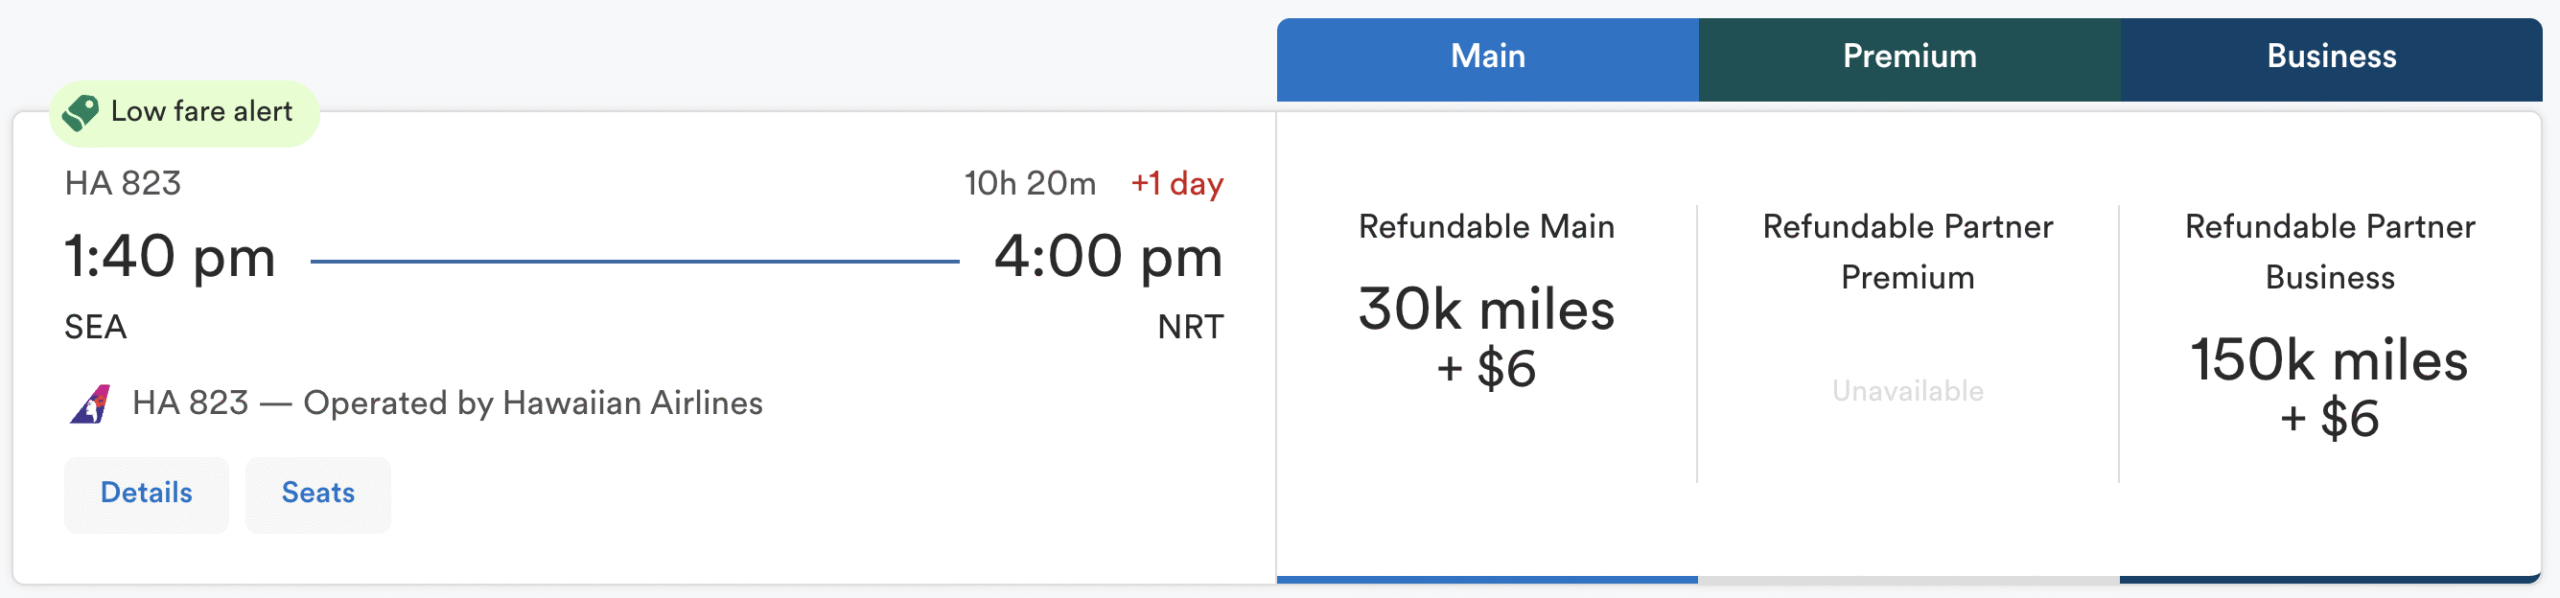Click the NRT destination airport code
Image resolution: width=2560 pixels, height=598 pixels.
[1190, 327]
